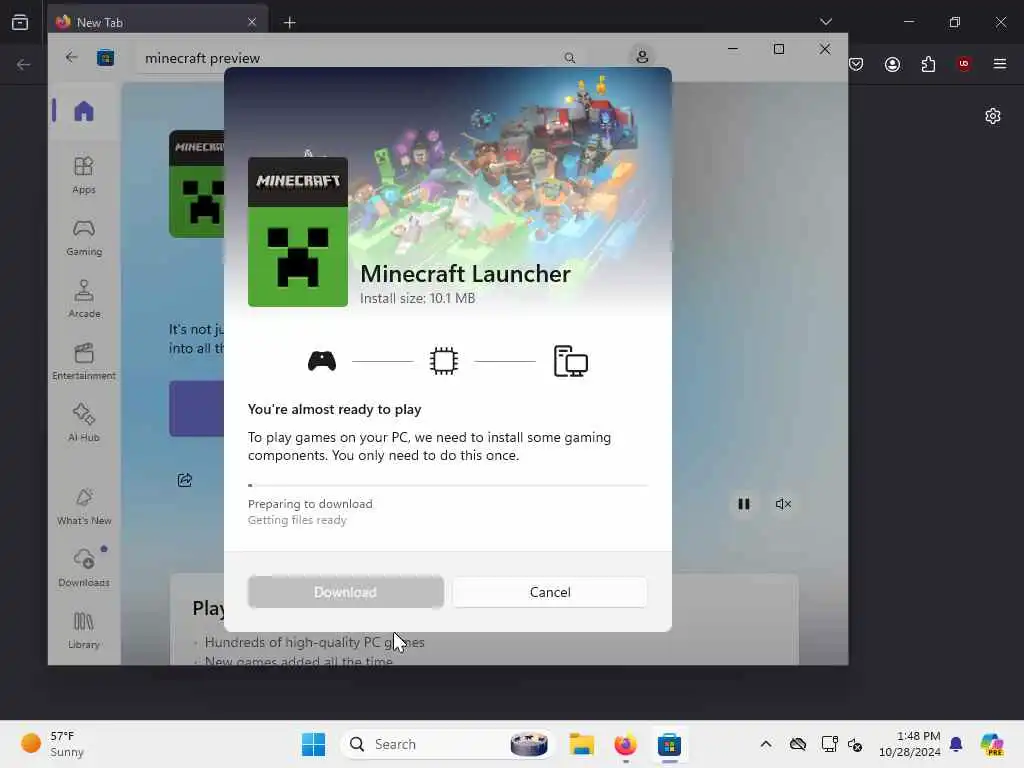
Task: Click the network tray icon in taskbar
Action: 829,744
